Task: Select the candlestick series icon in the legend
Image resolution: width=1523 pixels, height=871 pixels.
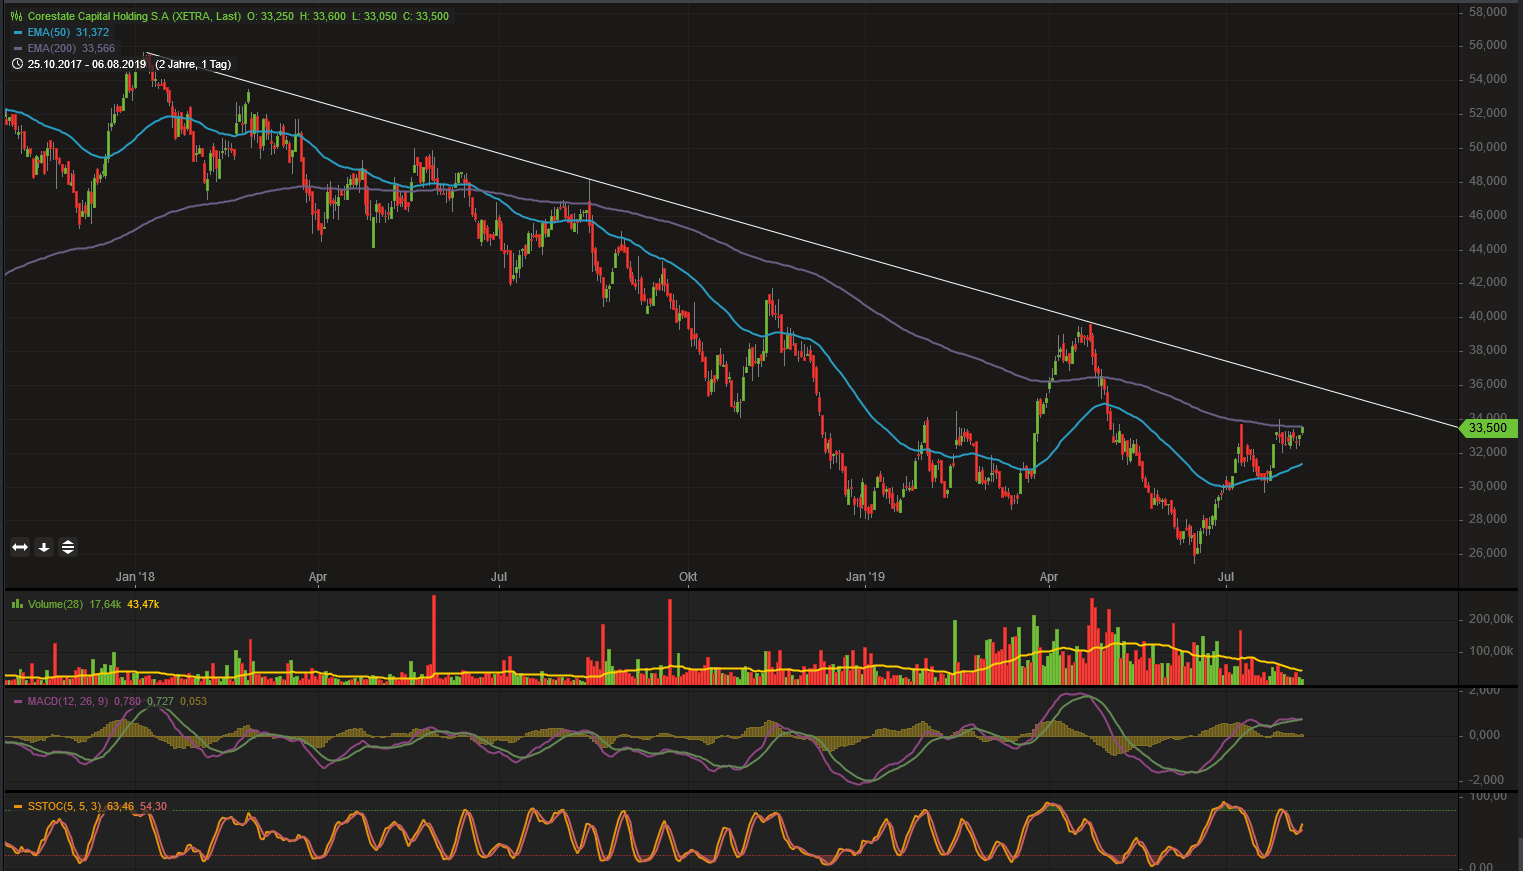Action: coord(16,16)
